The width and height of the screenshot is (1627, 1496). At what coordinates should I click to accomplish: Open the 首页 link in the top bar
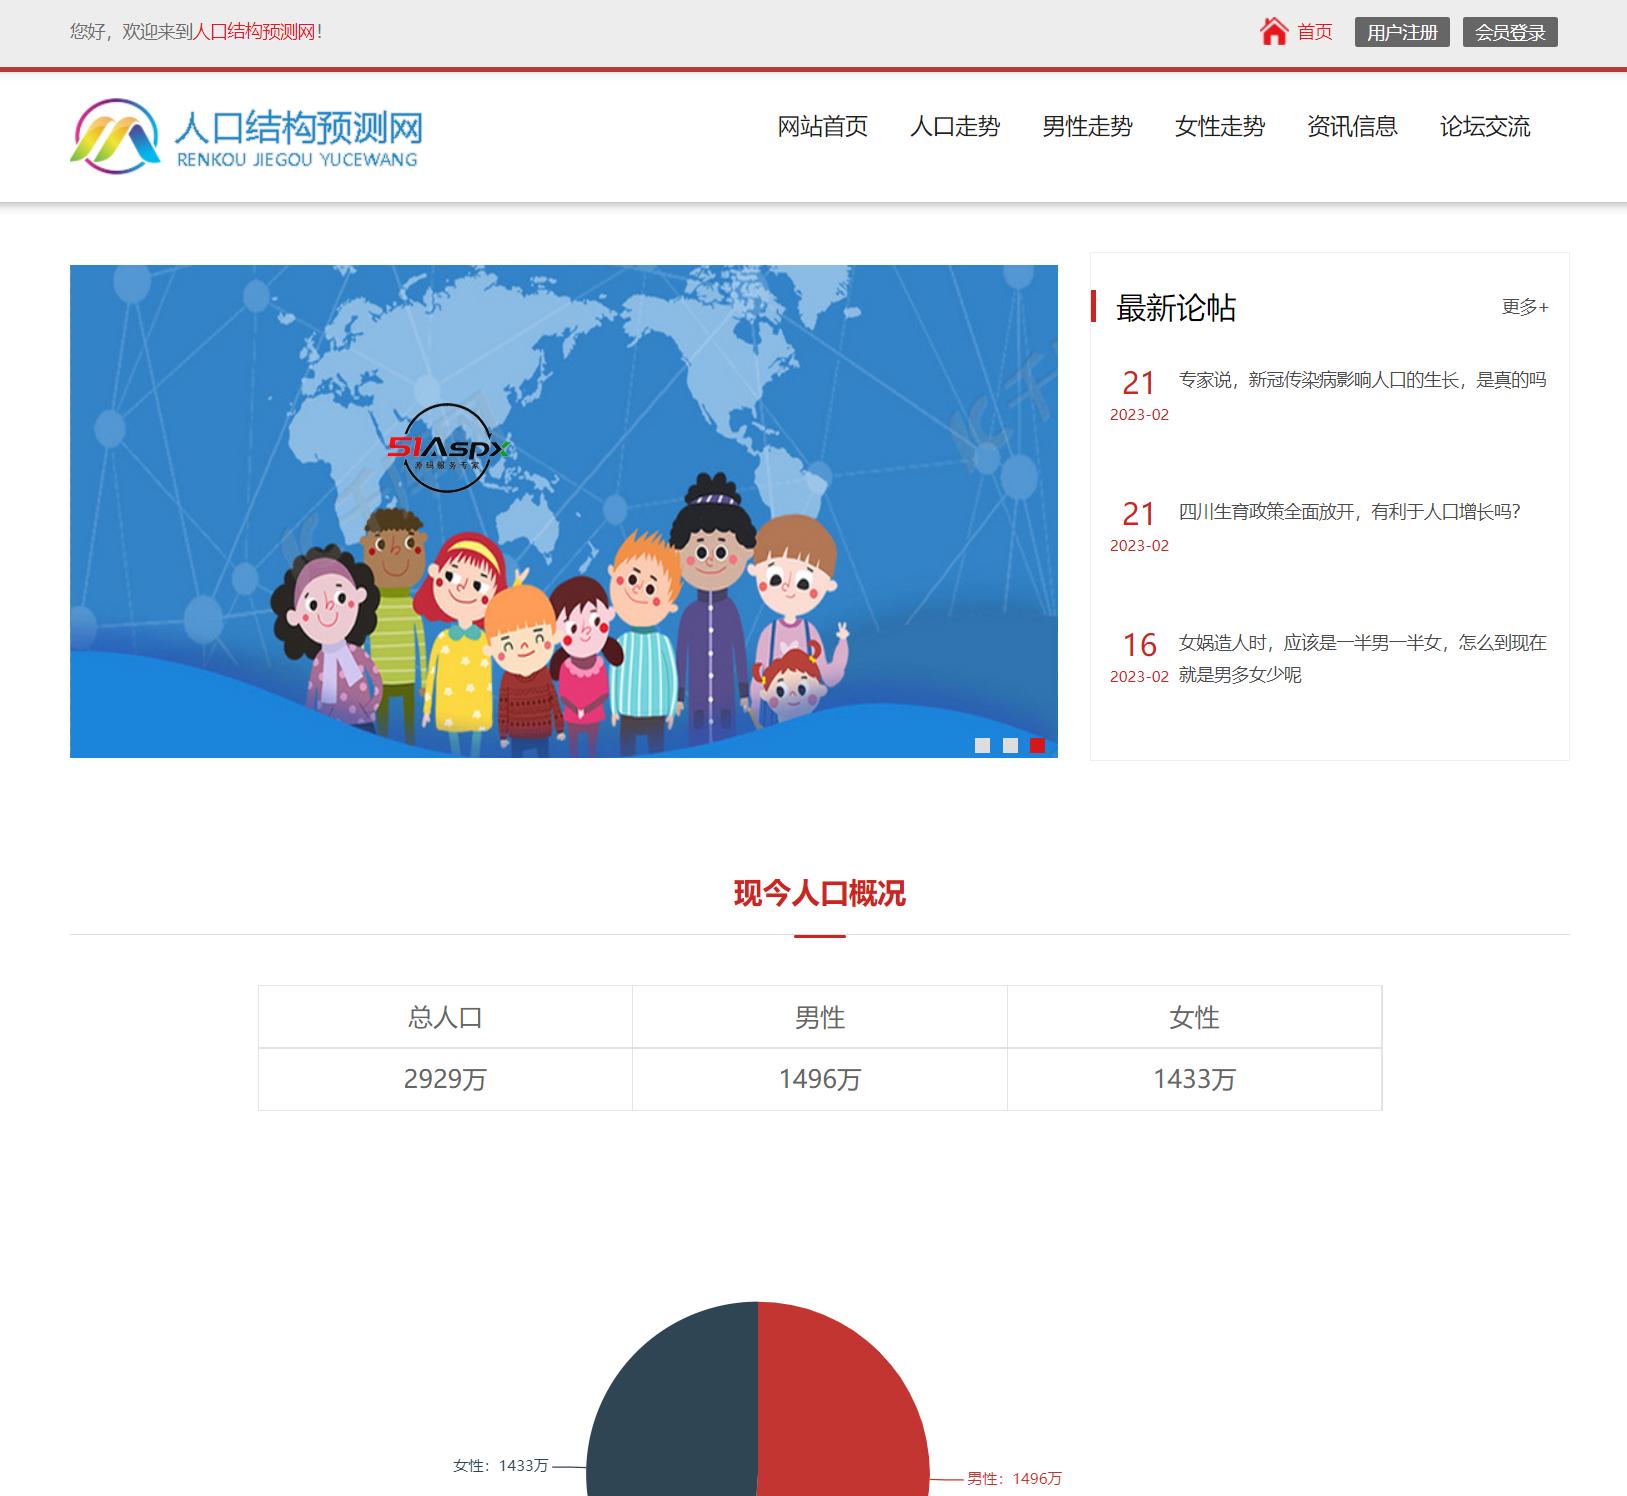point(1314,32)
